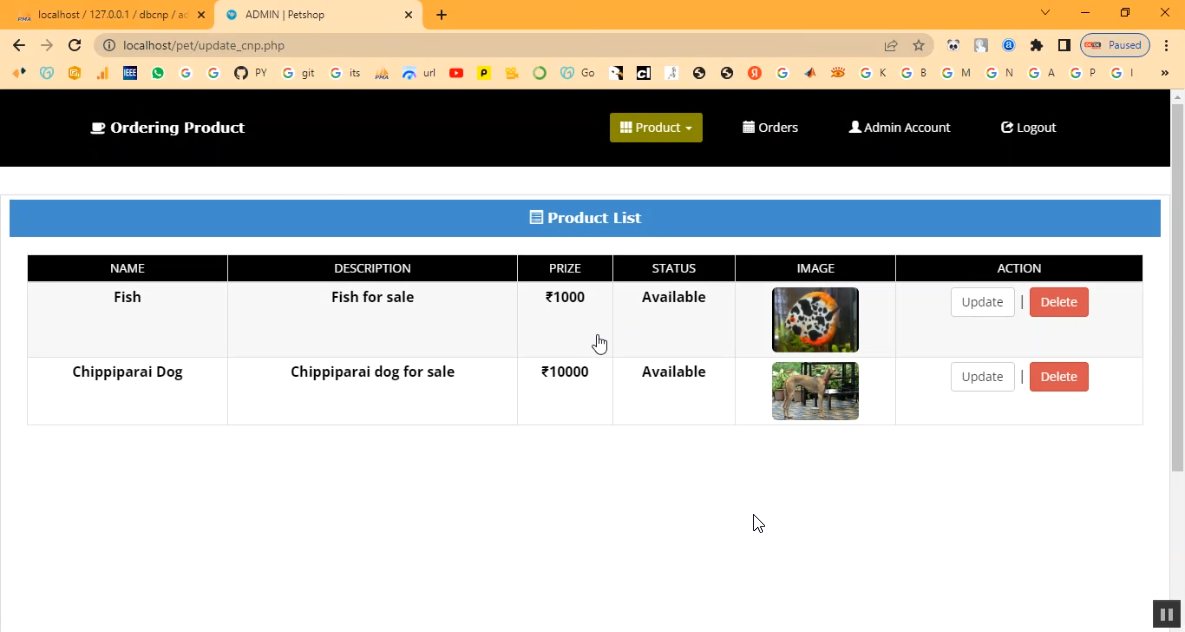Open the GitHub PY bookmark
The height and width of the screenshot is (632, 1185).
[x=250, y=73]
